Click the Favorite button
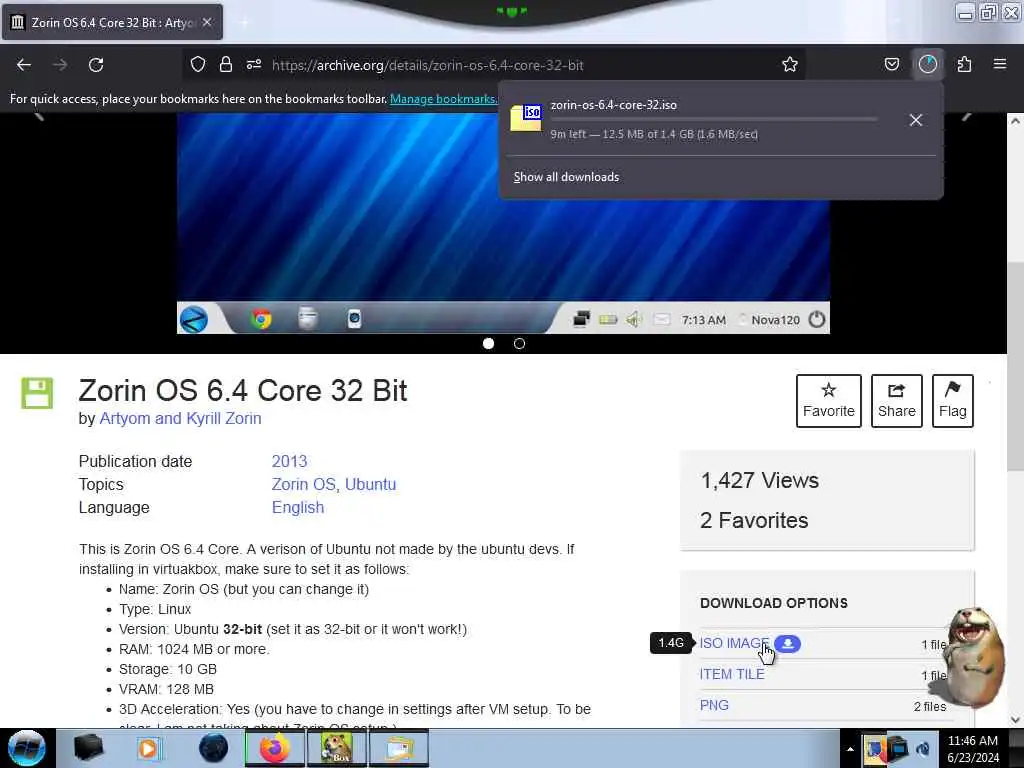1024x768 pixels. point(829,401)
